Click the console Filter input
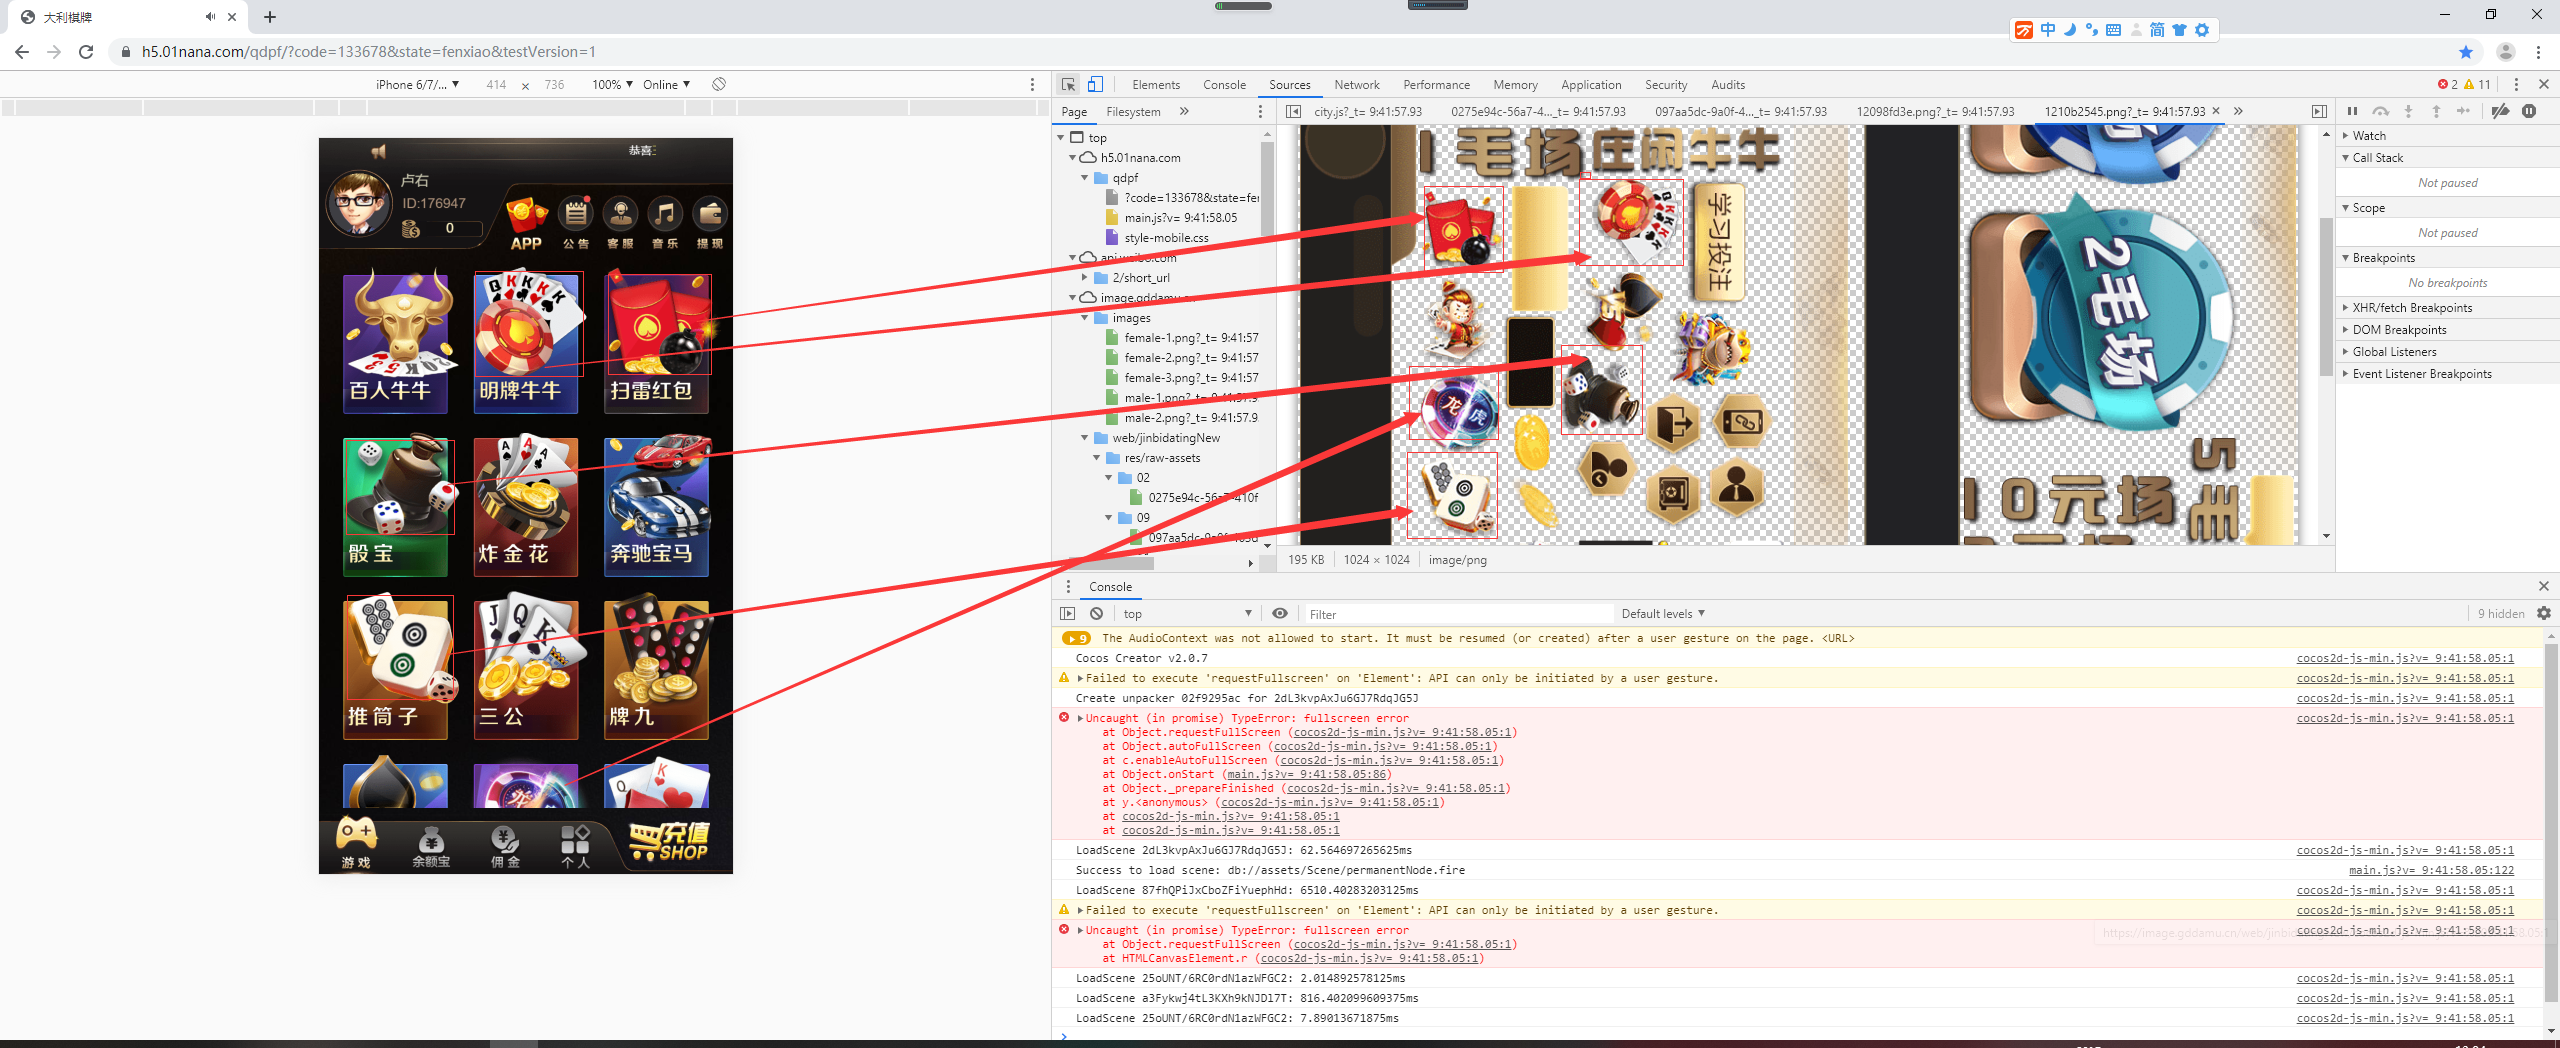The image size is (2560, 1048). 1459,614
